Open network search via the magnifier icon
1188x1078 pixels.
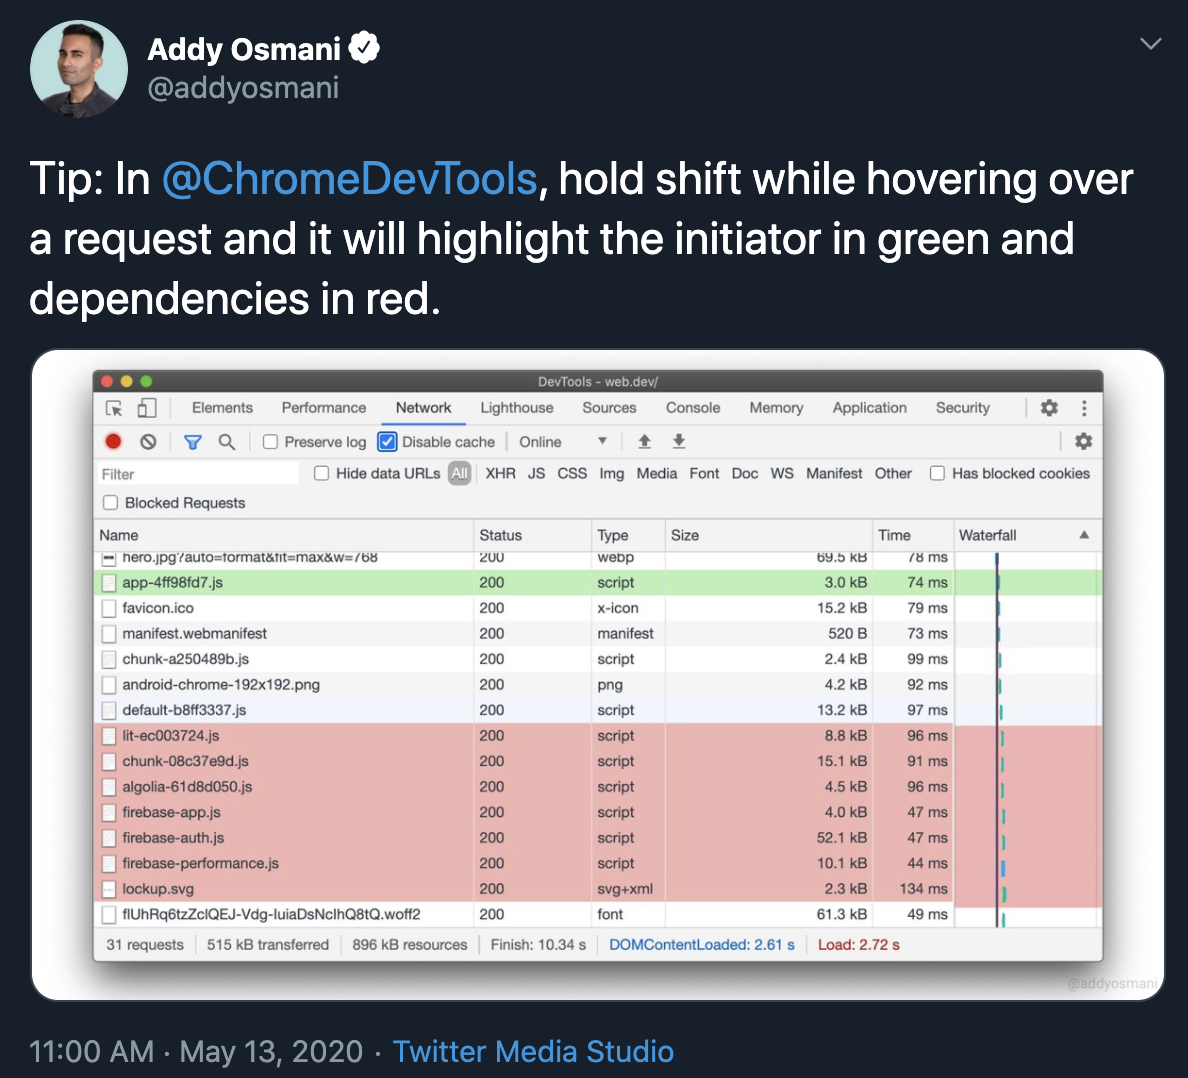227,442
